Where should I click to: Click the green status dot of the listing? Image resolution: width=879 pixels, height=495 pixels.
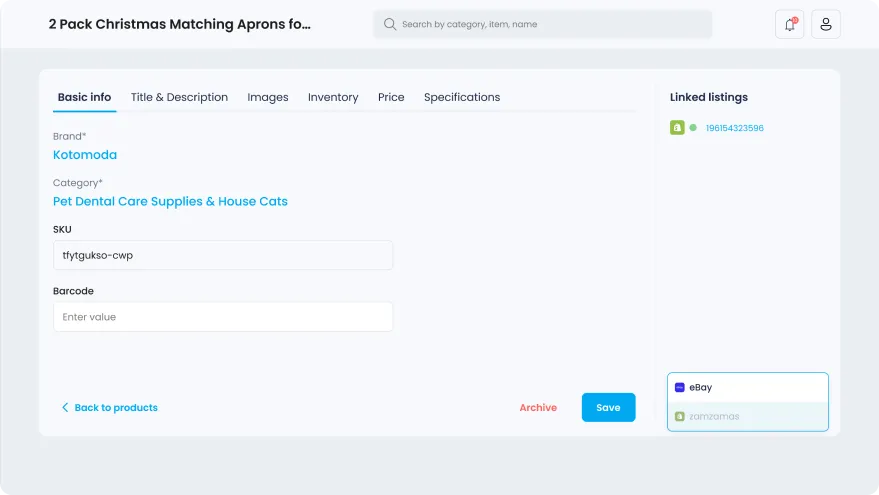pos(693,128)
